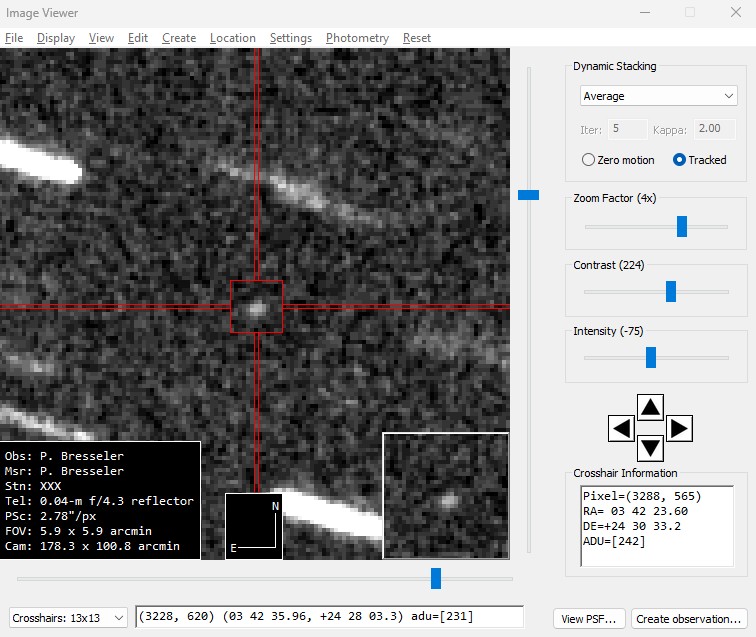Click the left arrow navigation button
The height and width of the screenshot is (637, 756).
(621, 428)
